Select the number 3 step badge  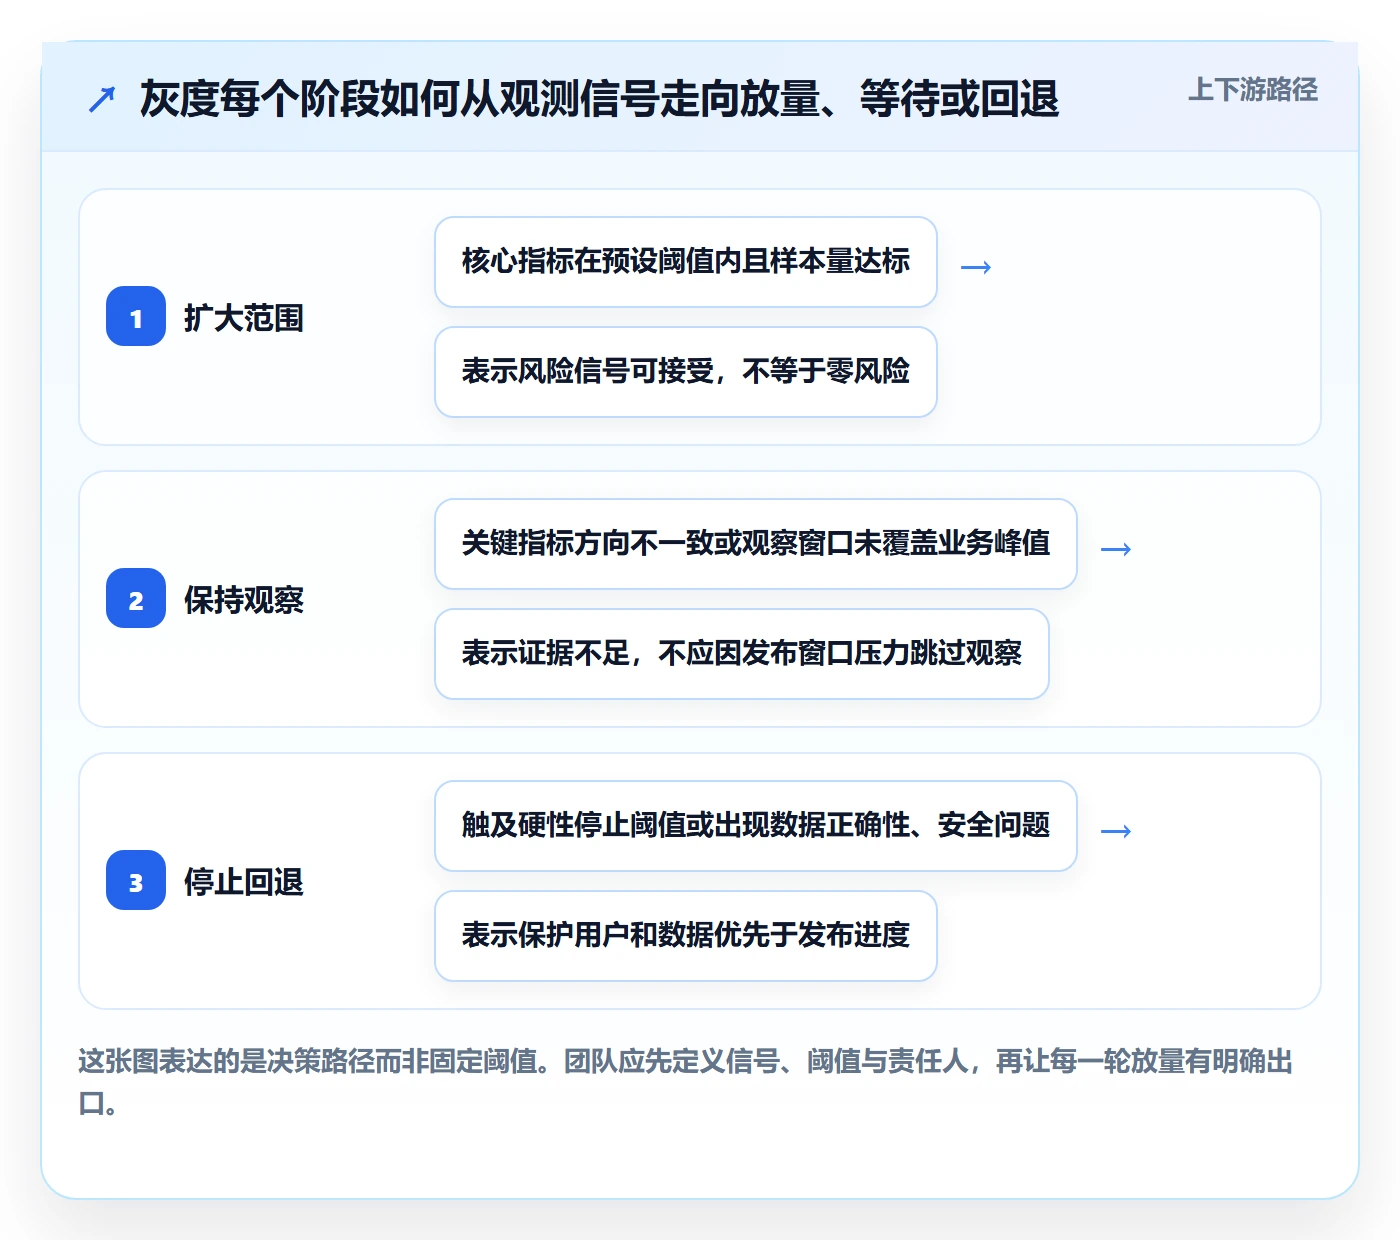(x=136, y=881)
